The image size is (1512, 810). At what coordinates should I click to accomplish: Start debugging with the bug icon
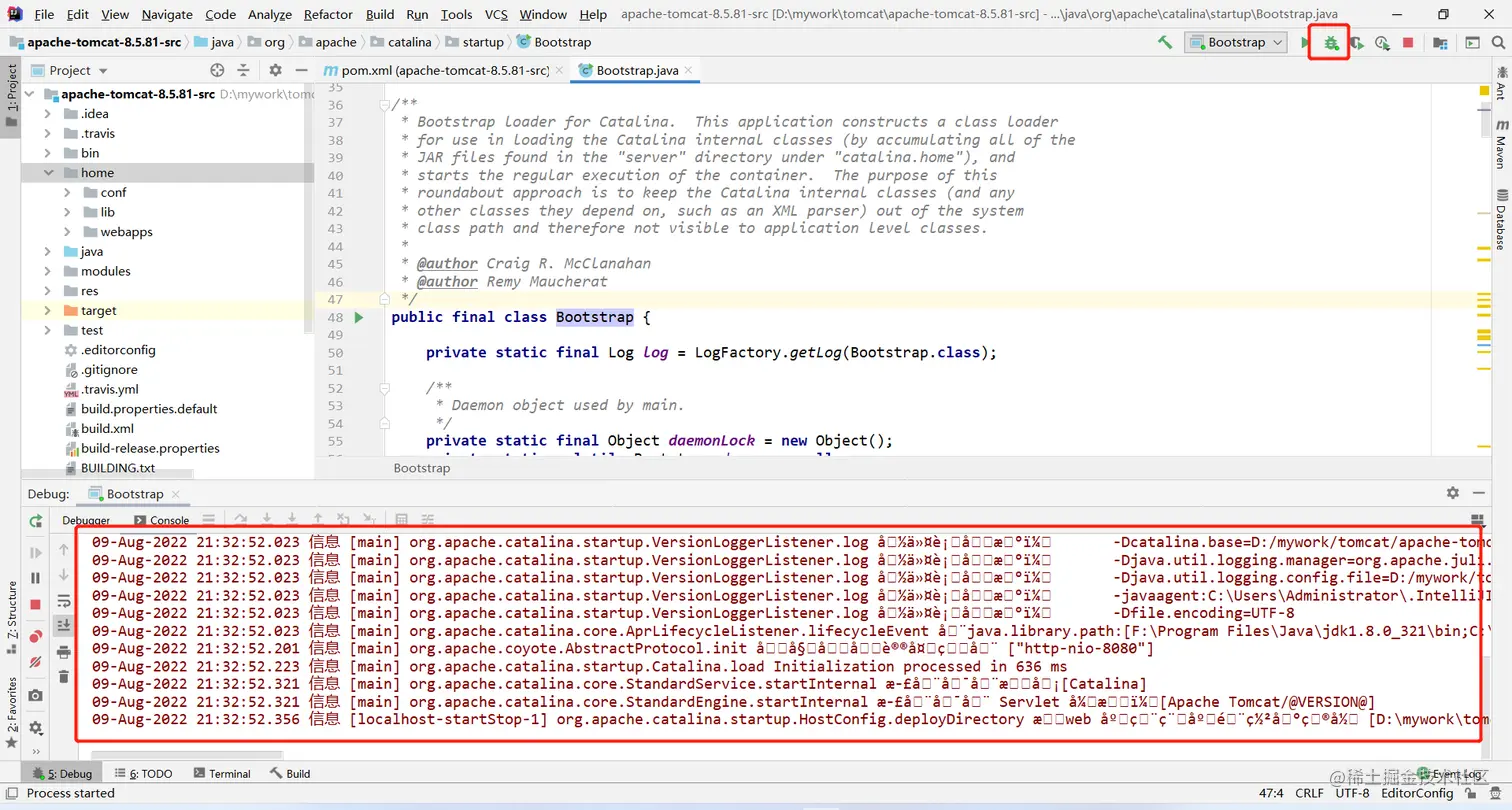click(x=1331, y=42)
